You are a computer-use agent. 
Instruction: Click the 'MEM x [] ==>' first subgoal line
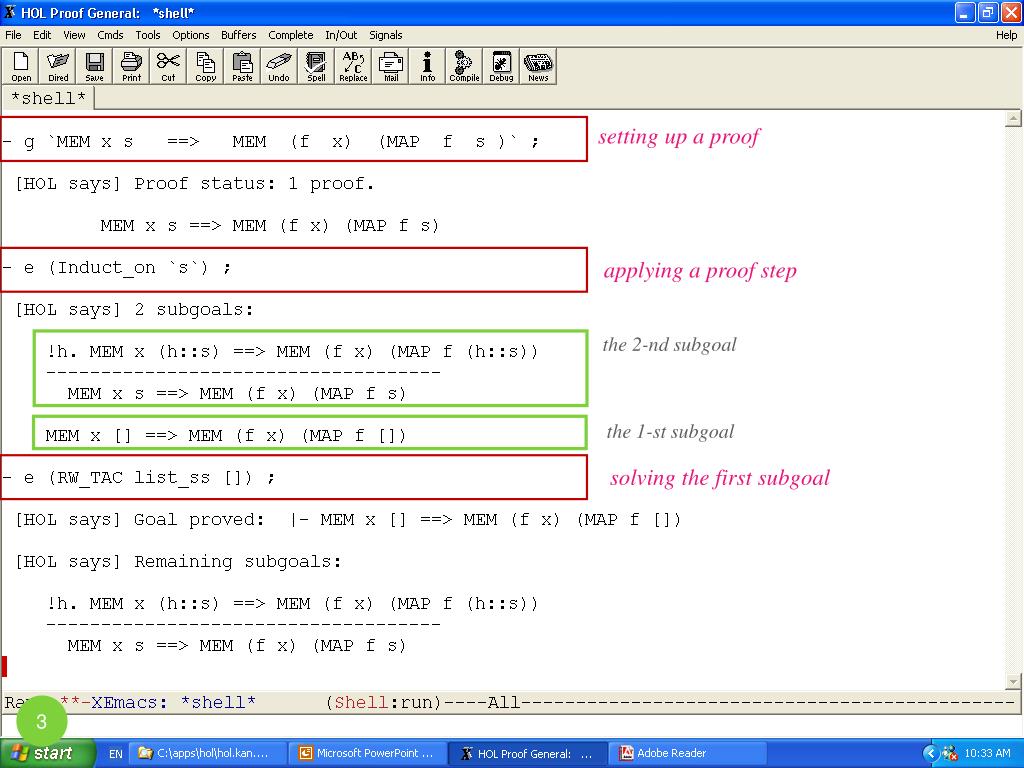[x=225, y=436]
